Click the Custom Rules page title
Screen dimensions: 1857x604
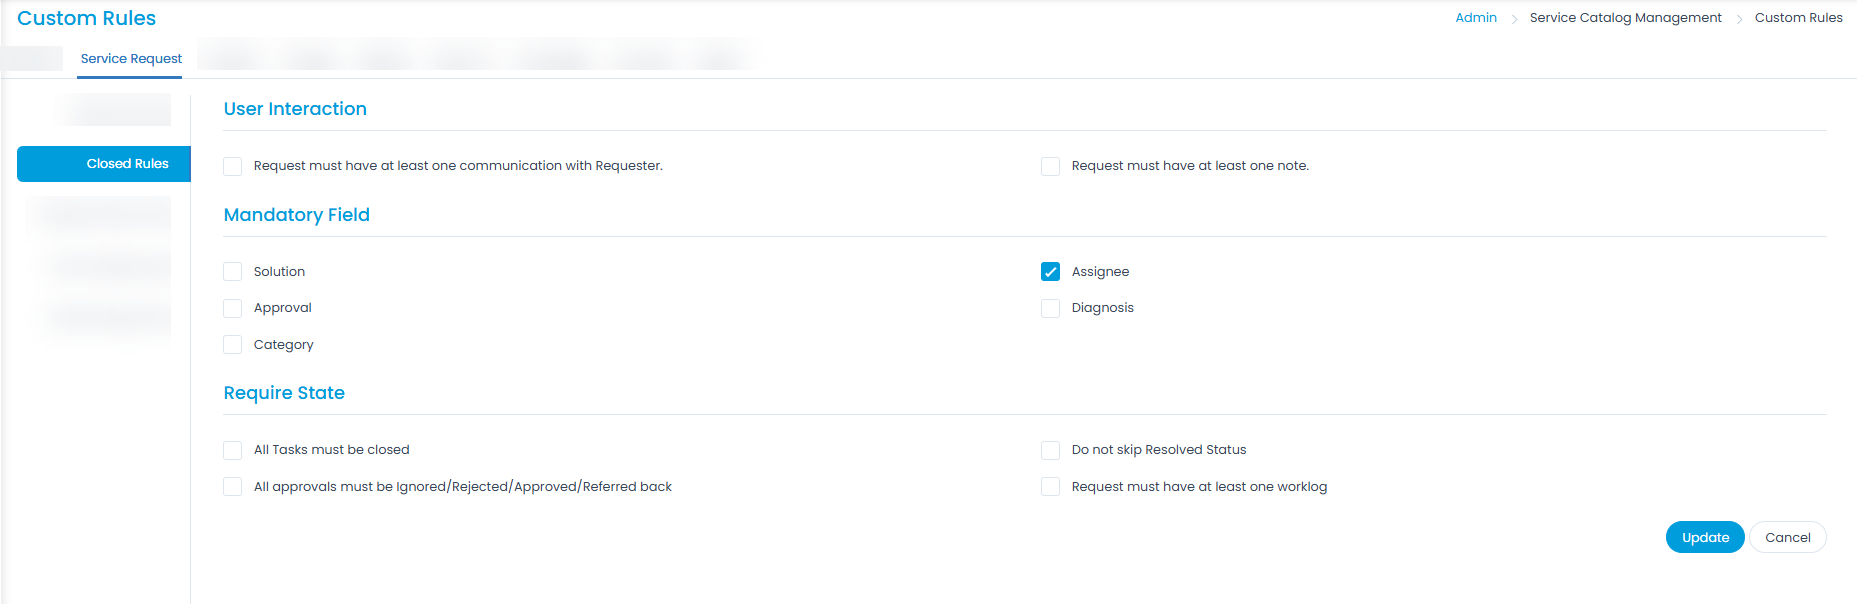(87, 18)
